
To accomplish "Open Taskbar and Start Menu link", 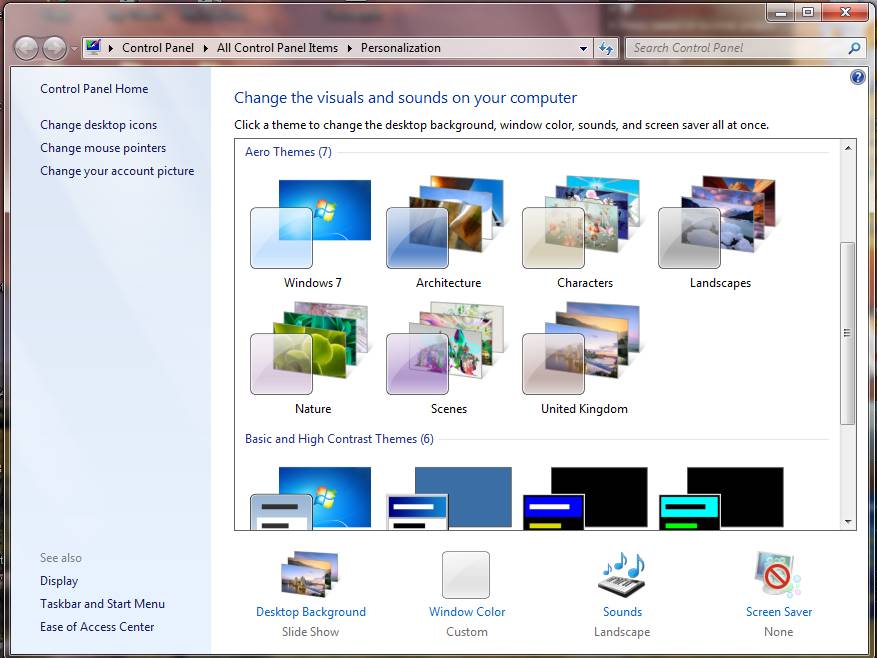I will point(102,604).
